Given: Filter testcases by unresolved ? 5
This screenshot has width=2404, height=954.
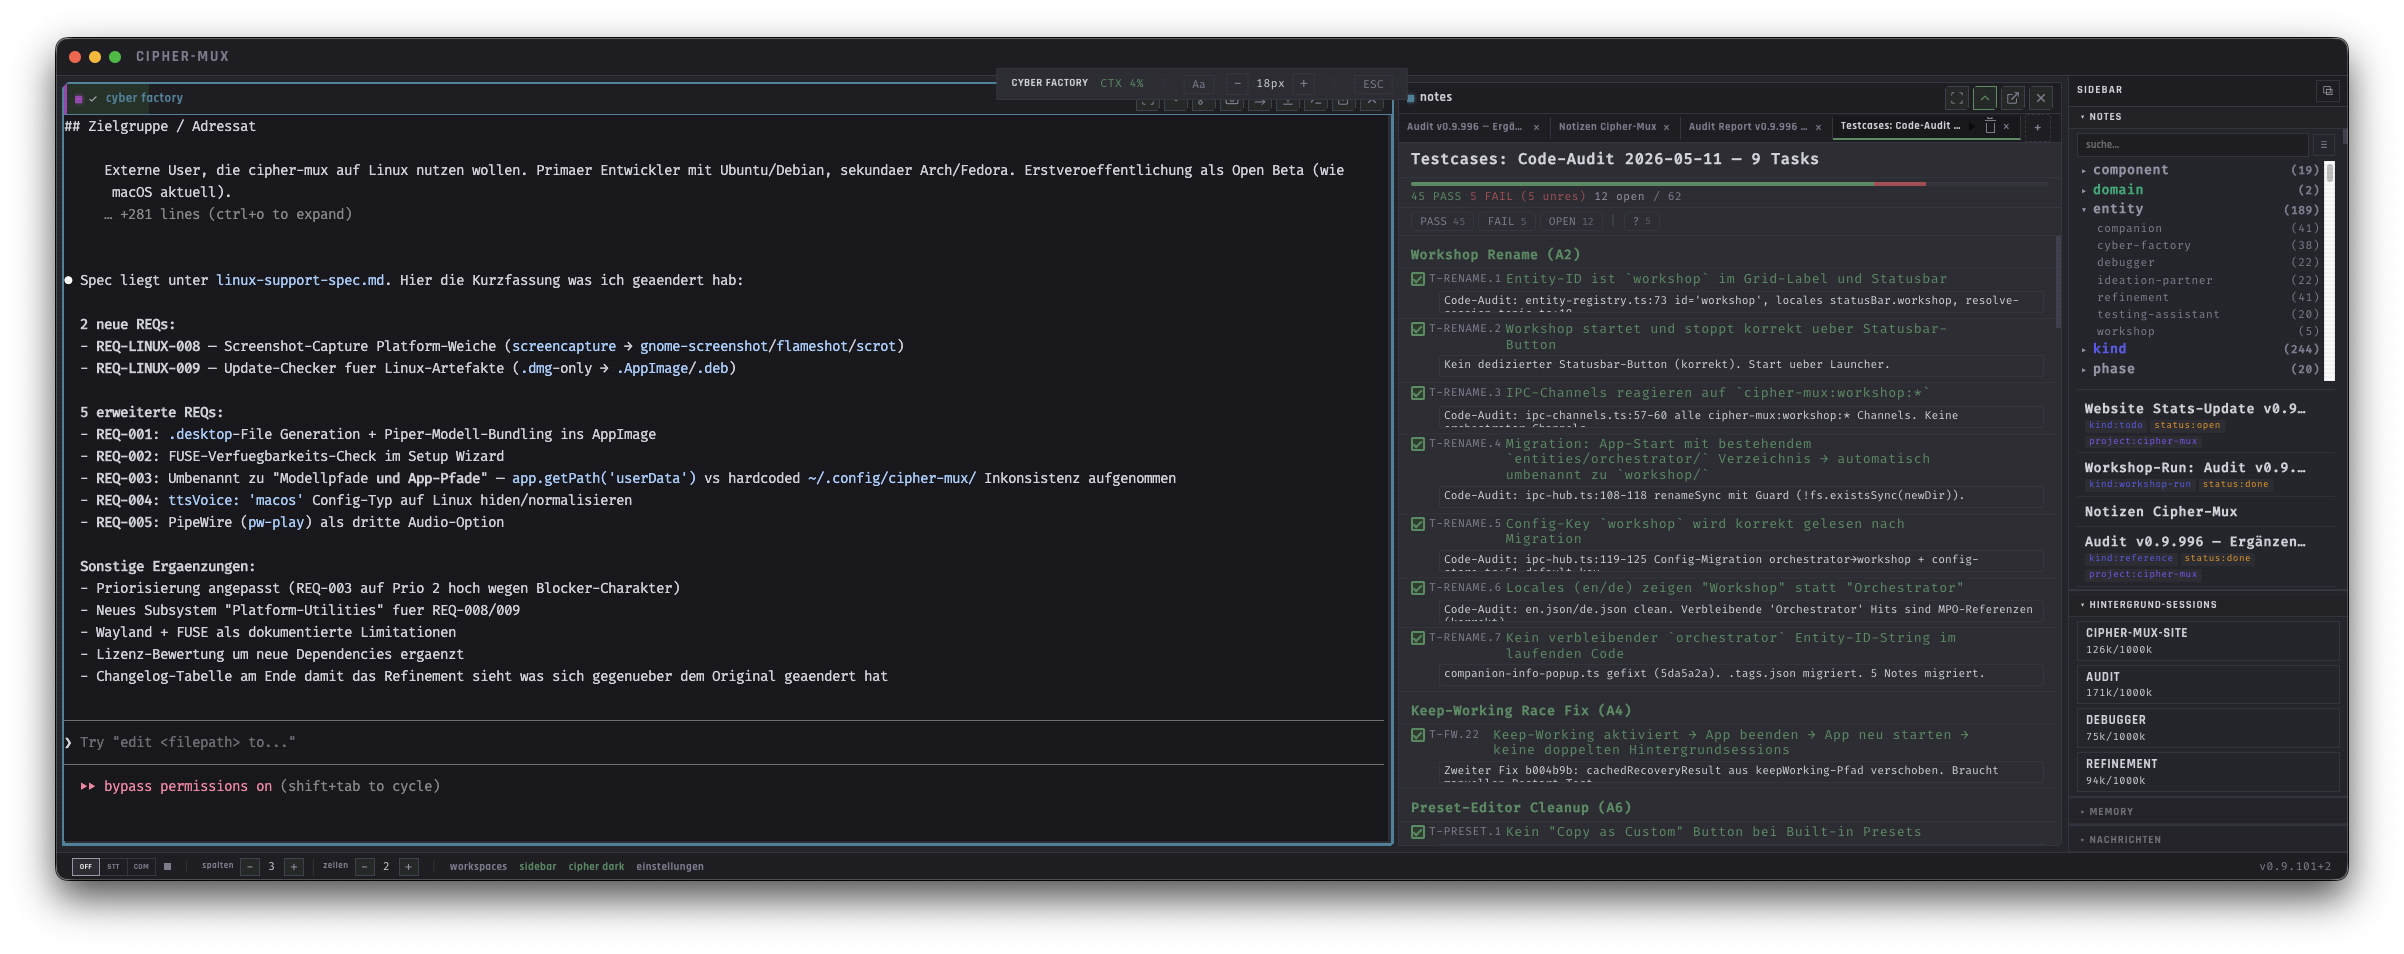Looking at the screenshot, I should point(1641,222).
